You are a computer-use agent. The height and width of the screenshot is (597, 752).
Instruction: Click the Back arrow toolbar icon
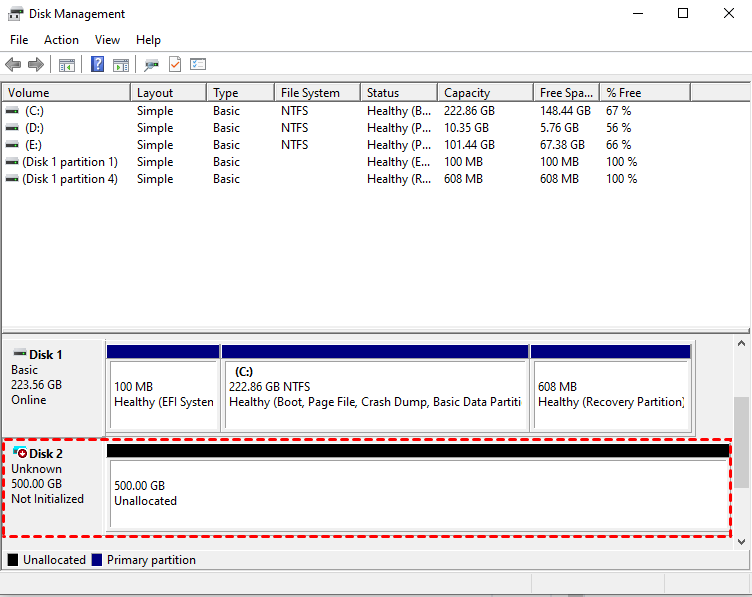click(13, 64)
